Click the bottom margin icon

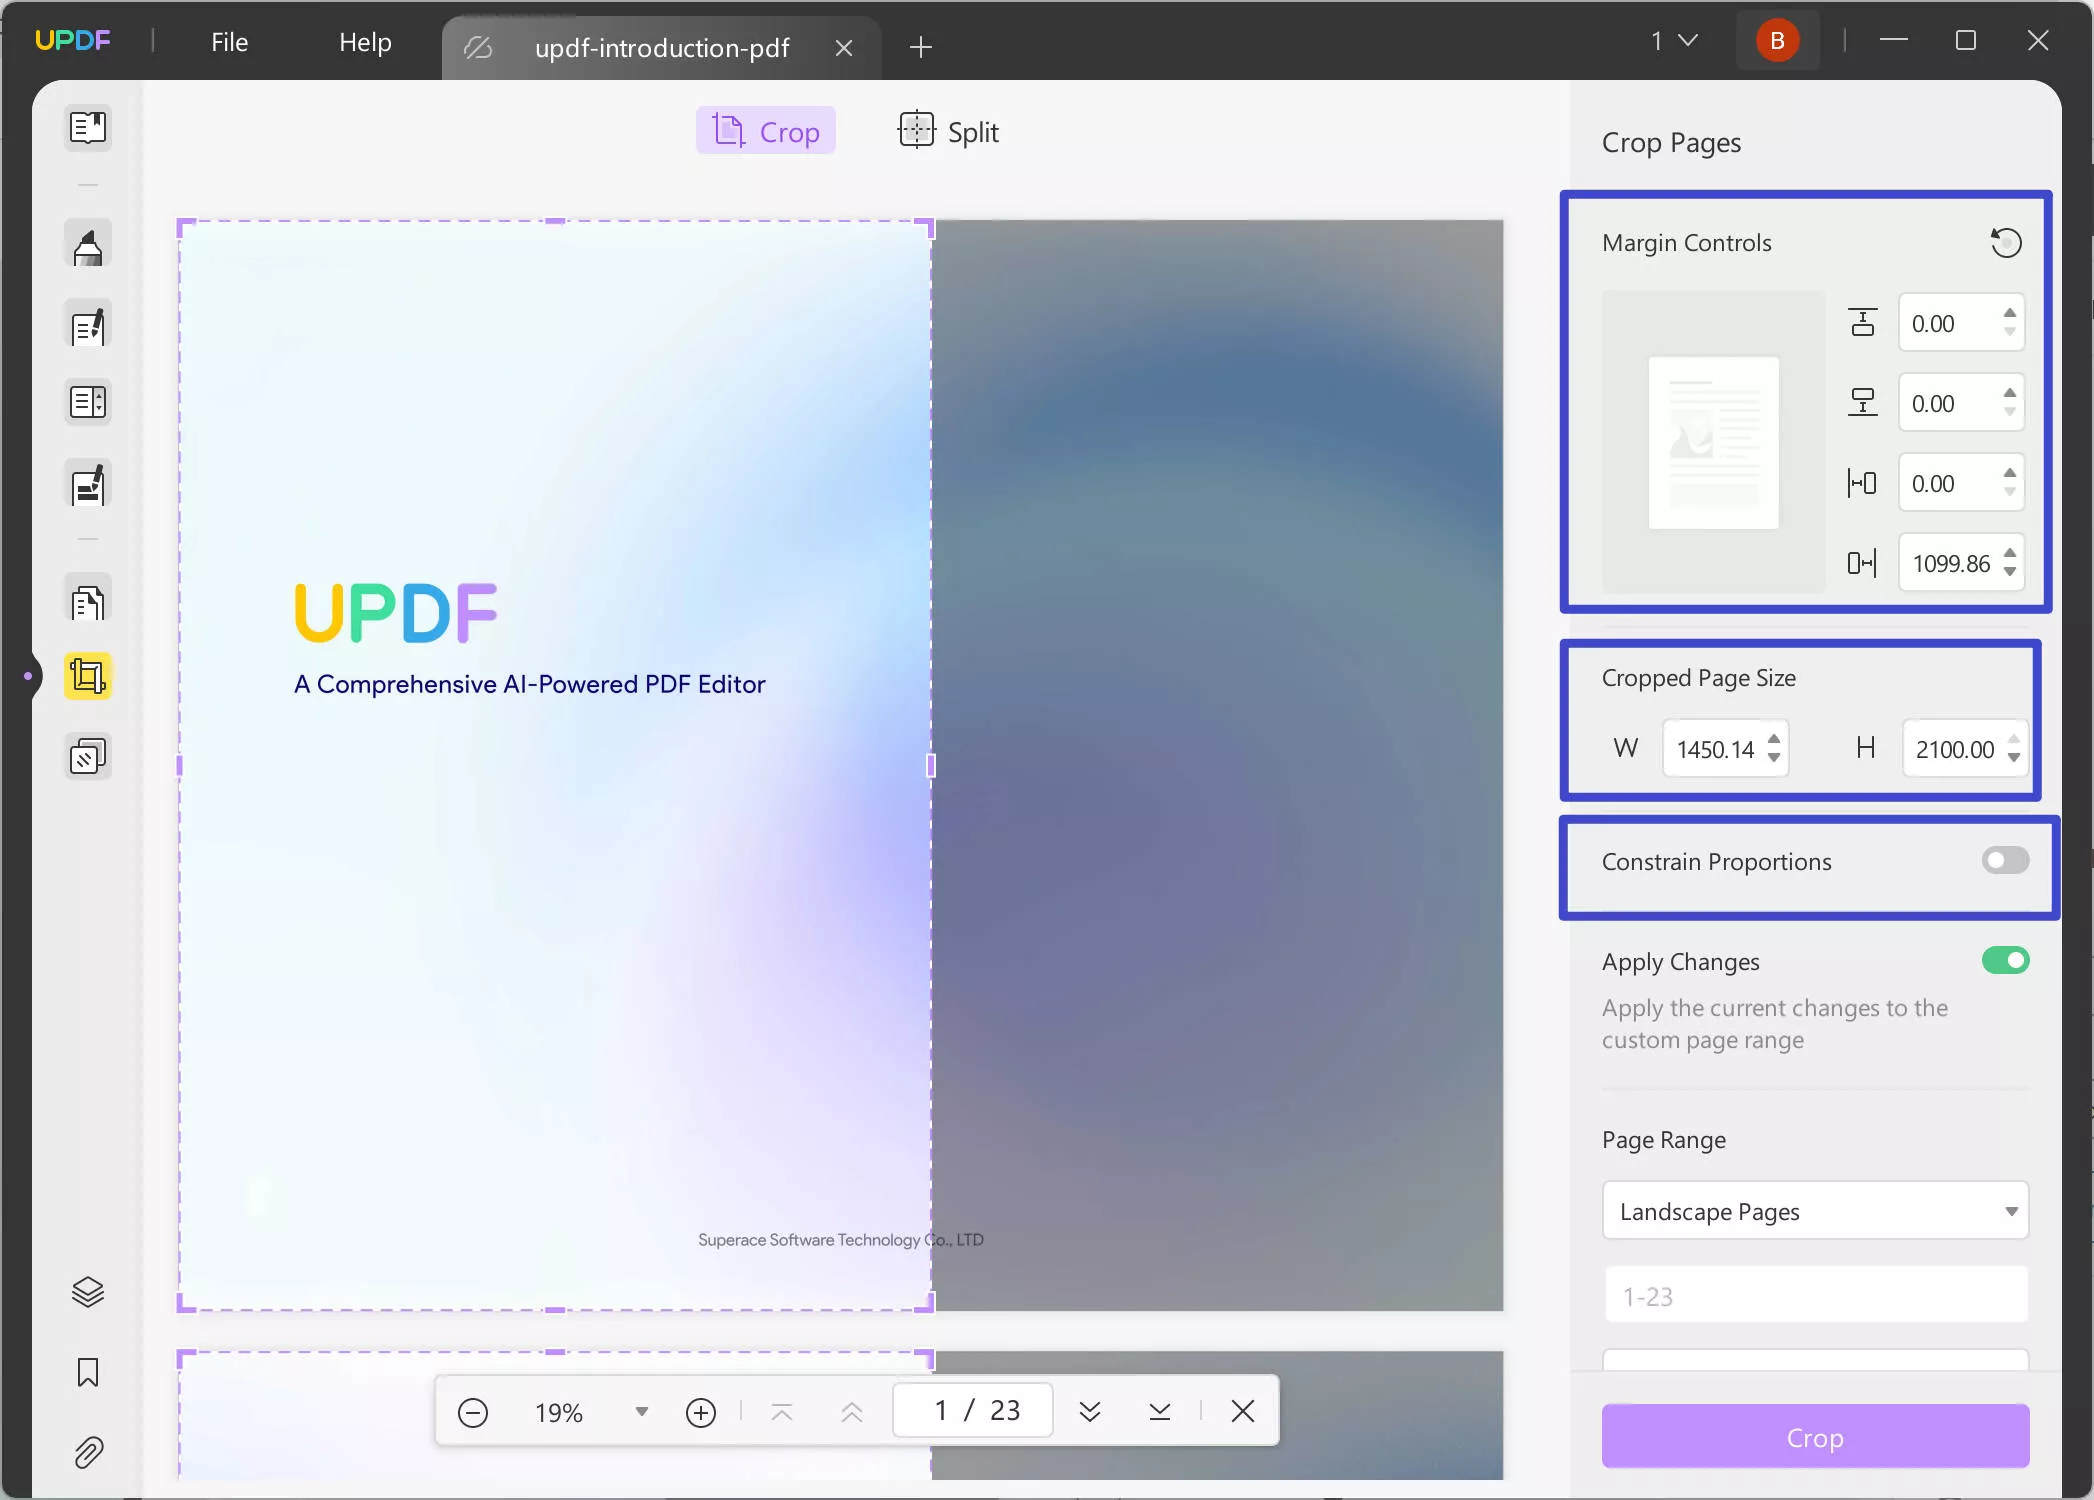[x=1862, y=403]
